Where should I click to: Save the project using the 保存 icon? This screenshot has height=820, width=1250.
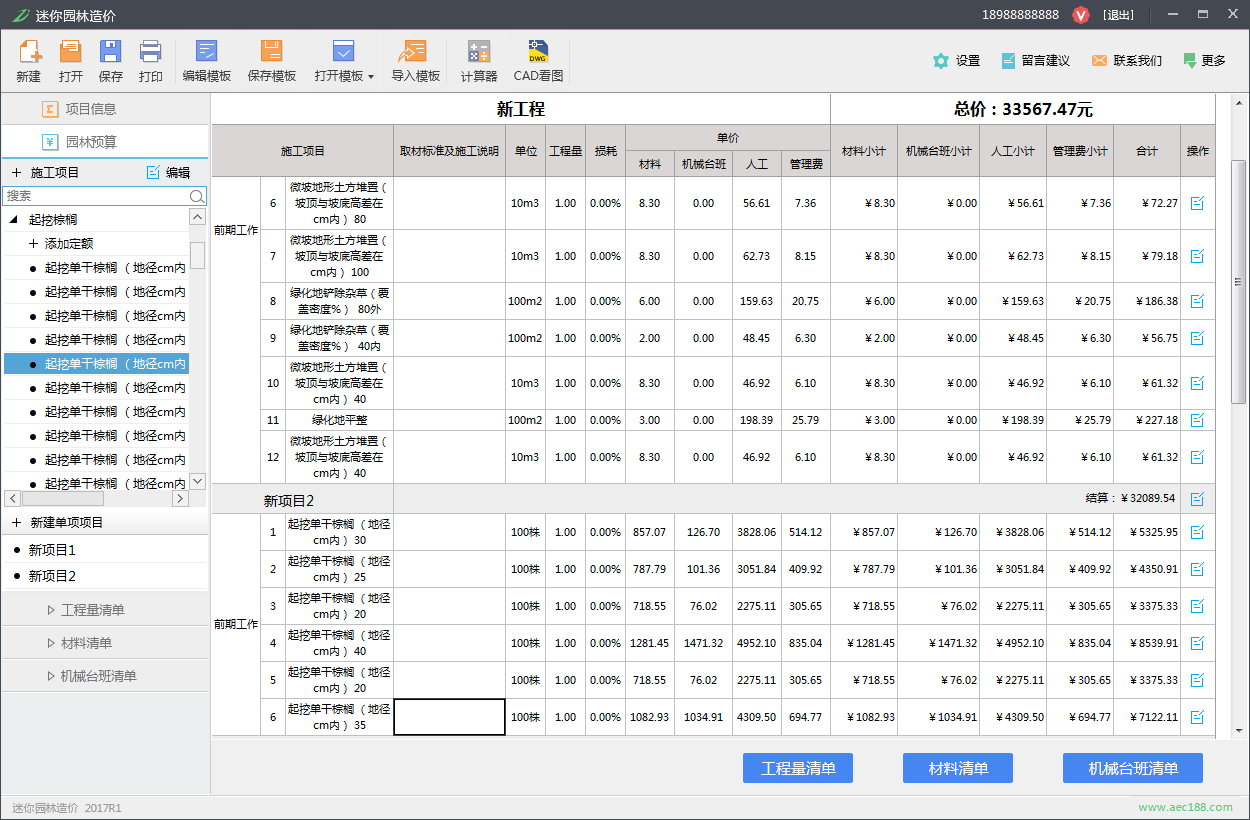[110, 60]
